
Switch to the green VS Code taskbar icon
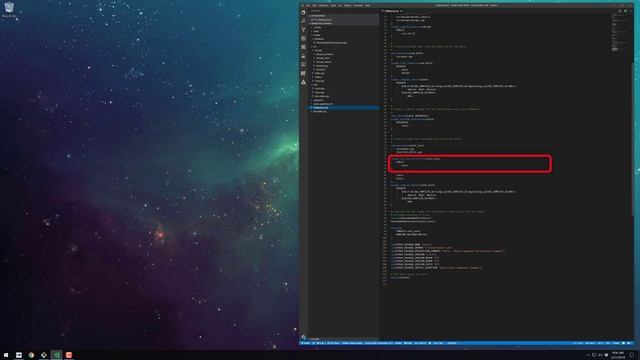pyautogui.click(x=56, y=355)
